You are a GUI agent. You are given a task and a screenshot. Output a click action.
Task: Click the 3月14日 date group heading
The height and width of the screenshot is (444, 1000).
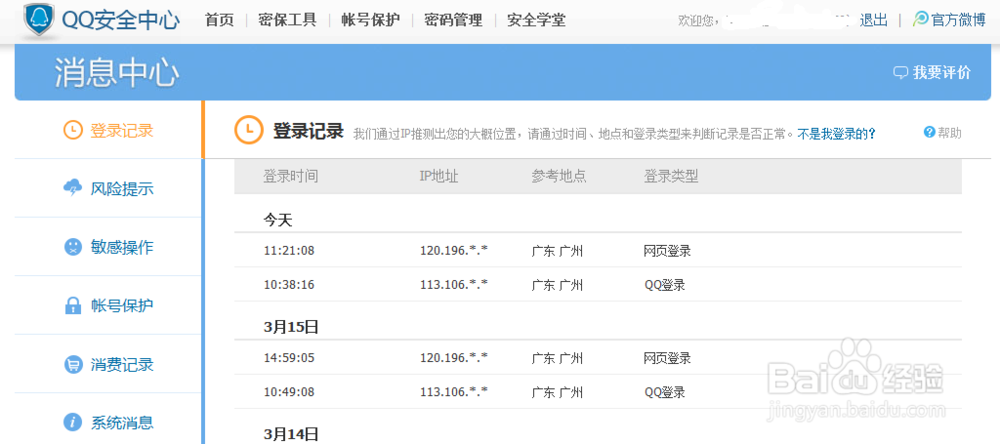(291, 434)
